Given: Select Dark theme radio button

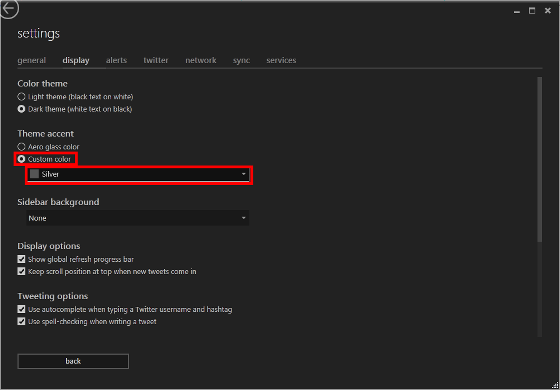Looking at the screenshot, I should click(21, 109).
